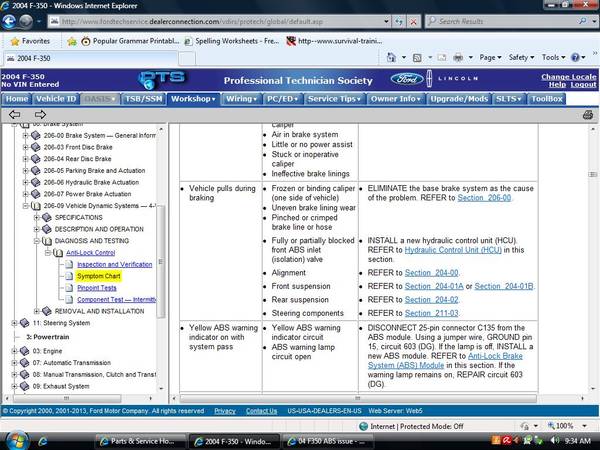Click the Change Locale link
Viewport: 600px width, 450px height.
(569, 77)
